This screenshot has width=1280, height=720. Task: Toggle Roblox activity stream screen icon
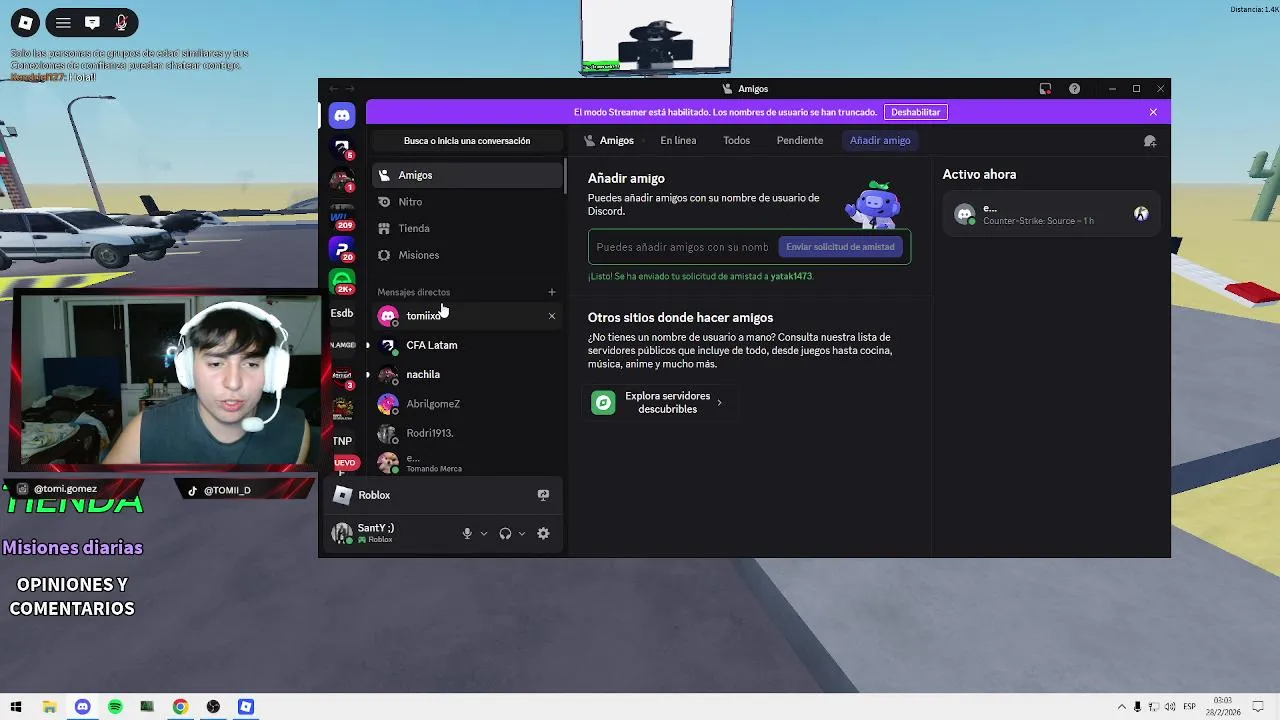543,495
